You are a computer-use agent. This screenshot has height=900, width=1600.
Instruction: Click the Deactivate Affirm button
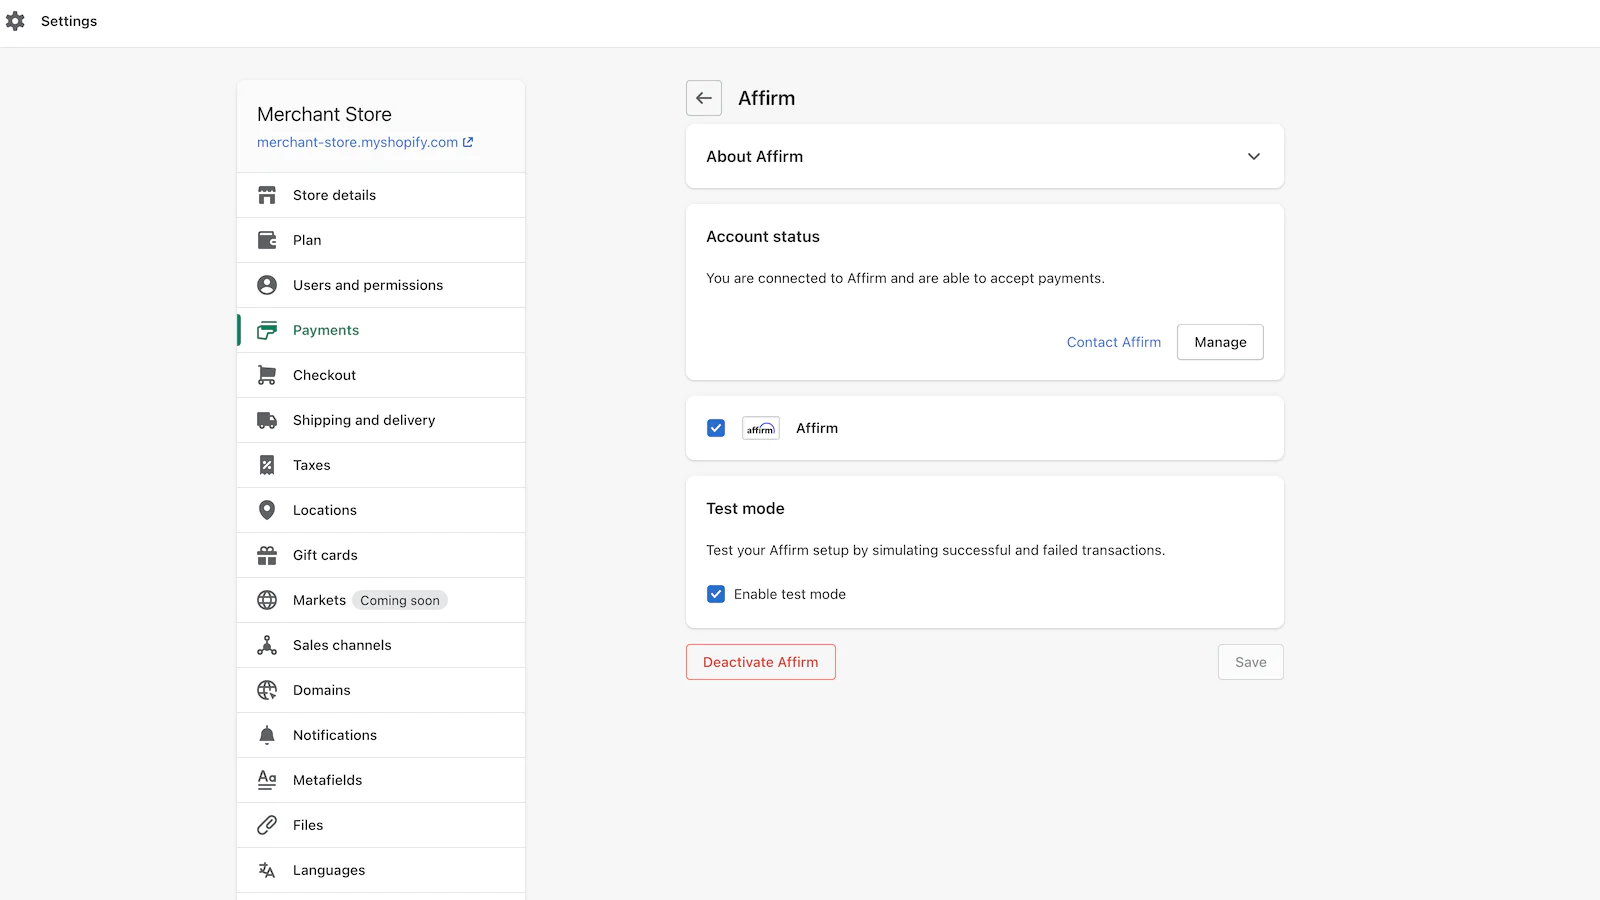761,662
